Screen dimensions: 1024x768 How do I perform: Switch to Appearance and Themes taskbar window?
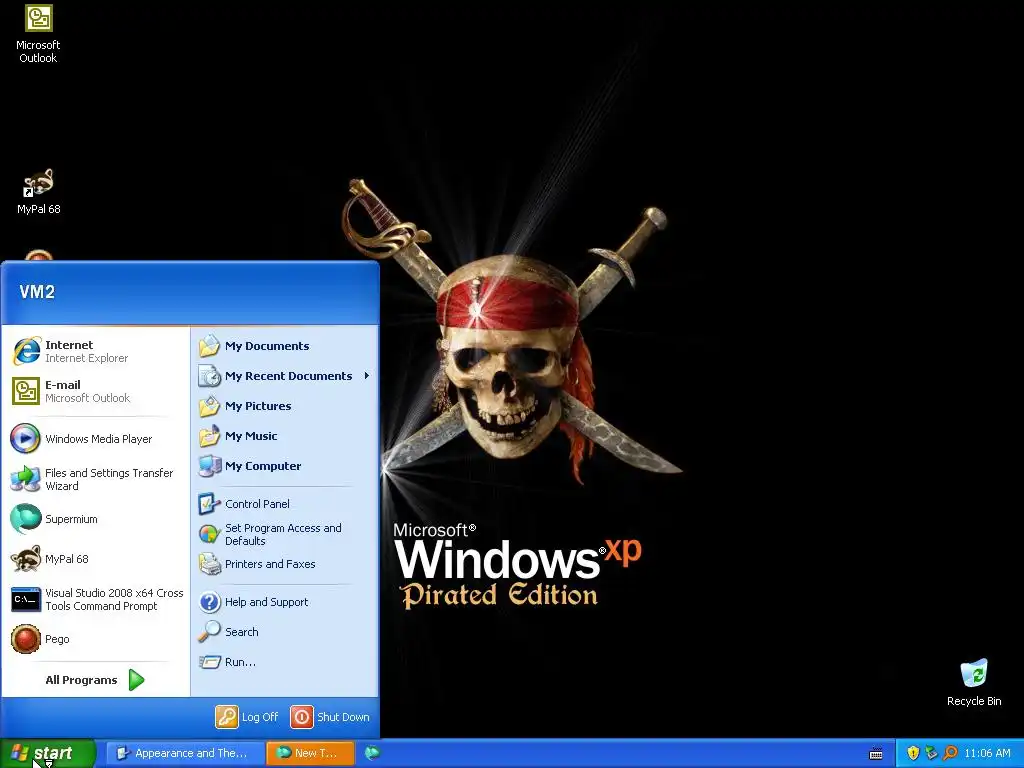tap(185, 753)
